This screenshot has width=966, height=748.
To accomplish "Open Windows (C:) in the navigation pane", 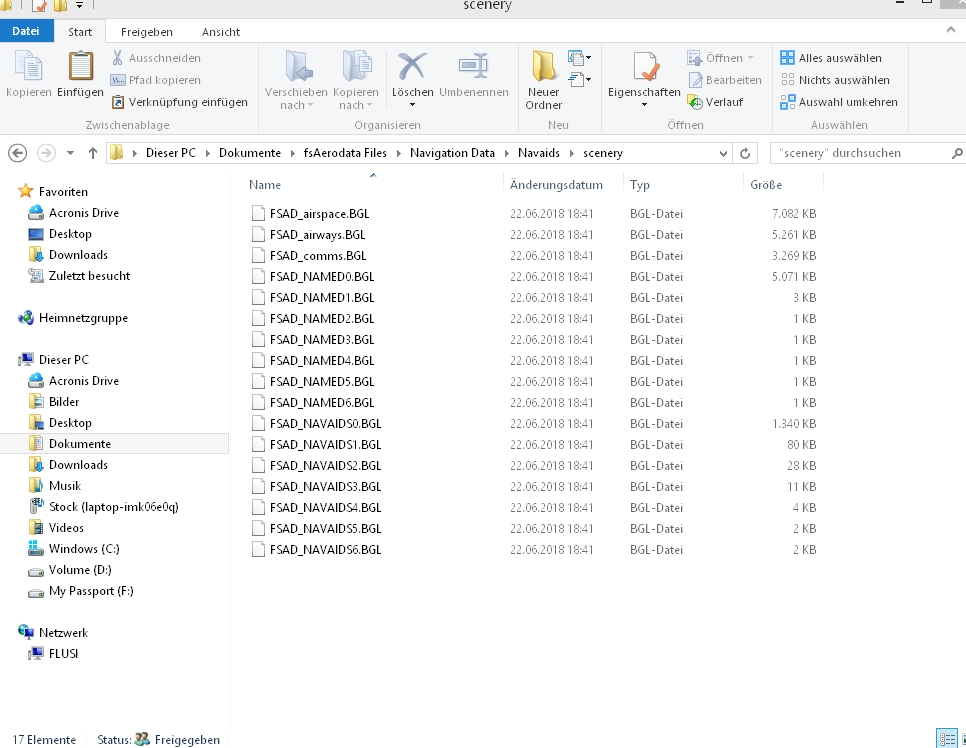I will 84,549.
